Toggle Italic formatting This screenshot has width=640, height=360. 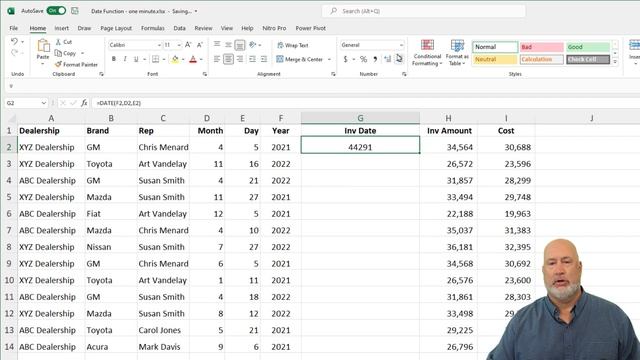tap(125, 59)
